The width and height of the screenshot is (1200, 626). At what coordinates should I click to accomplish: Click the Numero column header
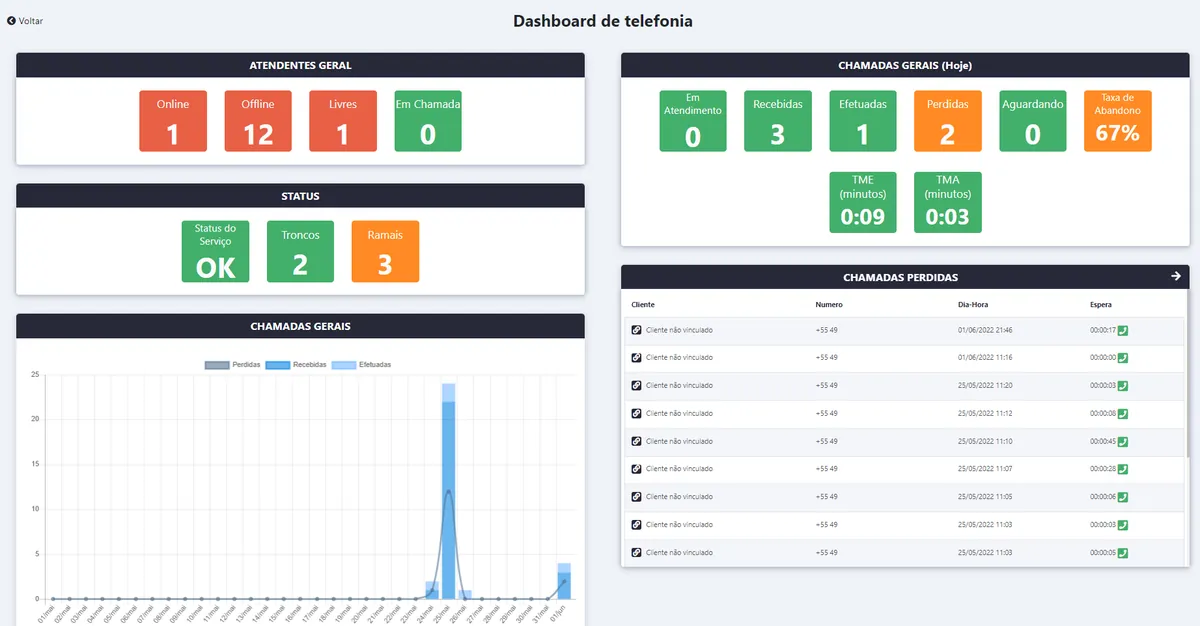click(x=829, y=304)
